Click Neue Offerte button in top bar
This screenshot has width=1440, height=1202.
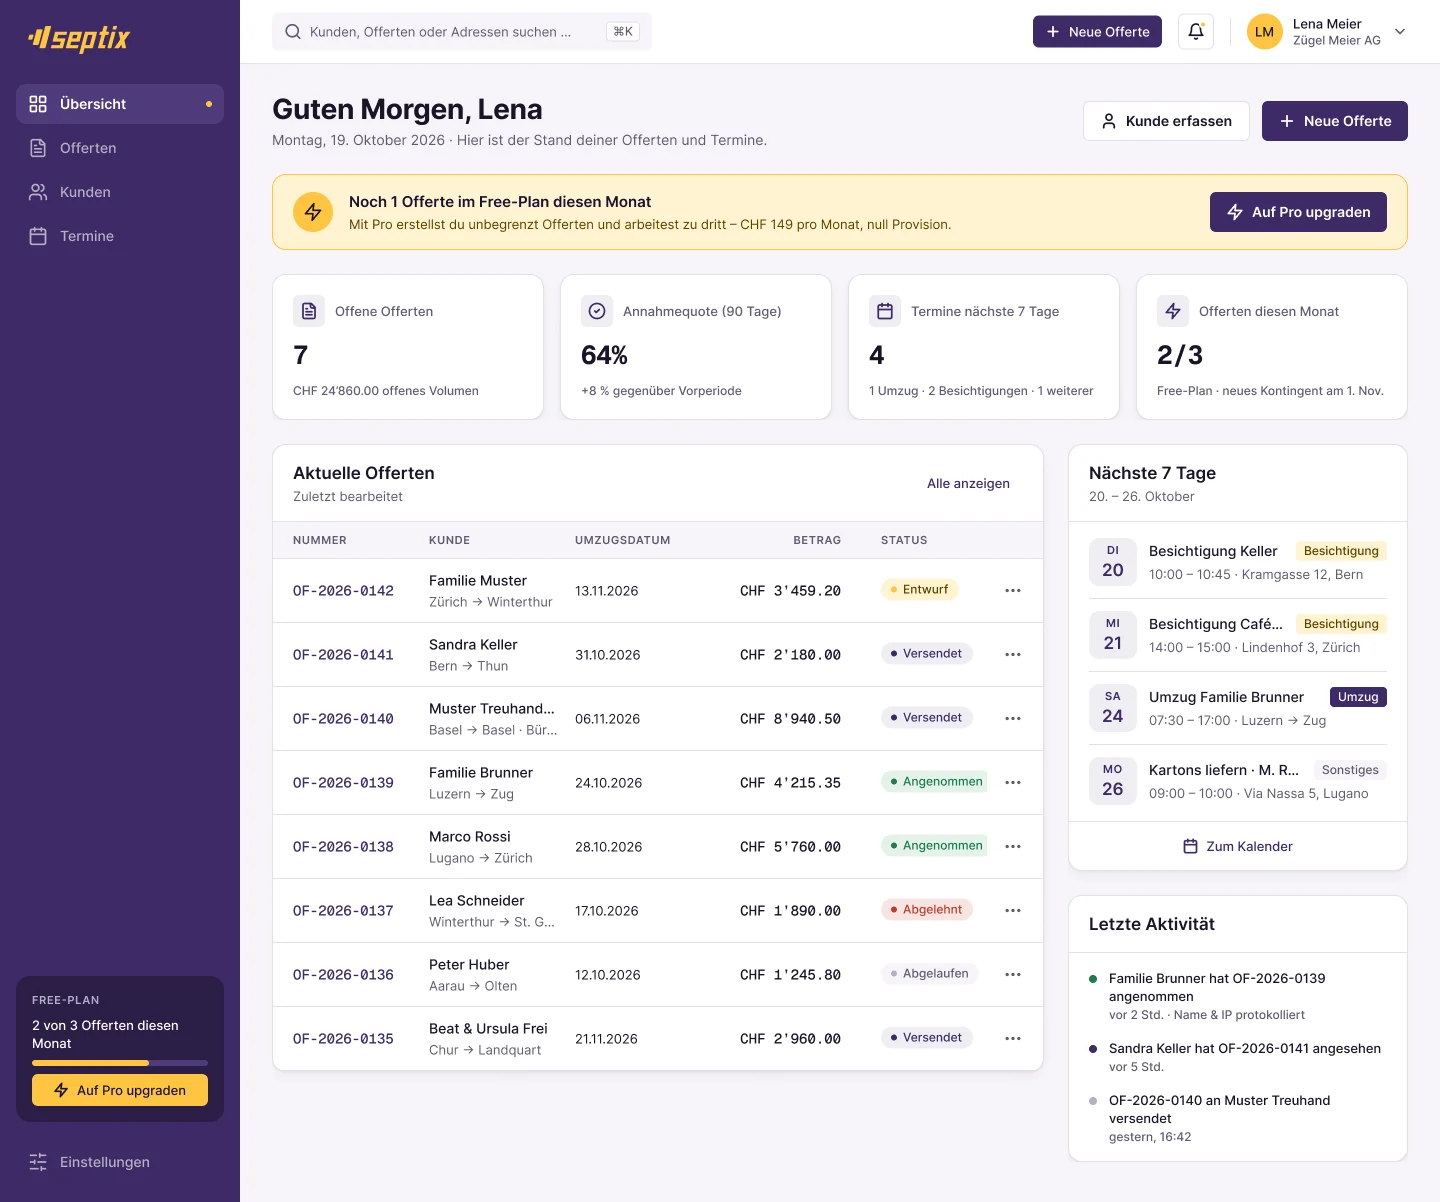pos(1097,31)
